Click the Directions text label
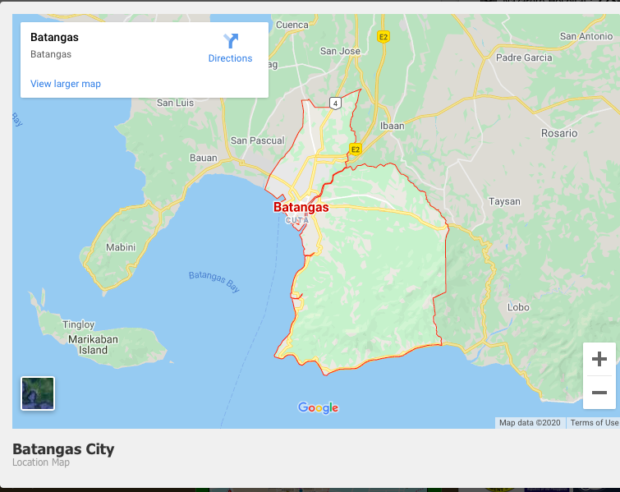The image size is (620, 492). point(230,59)
